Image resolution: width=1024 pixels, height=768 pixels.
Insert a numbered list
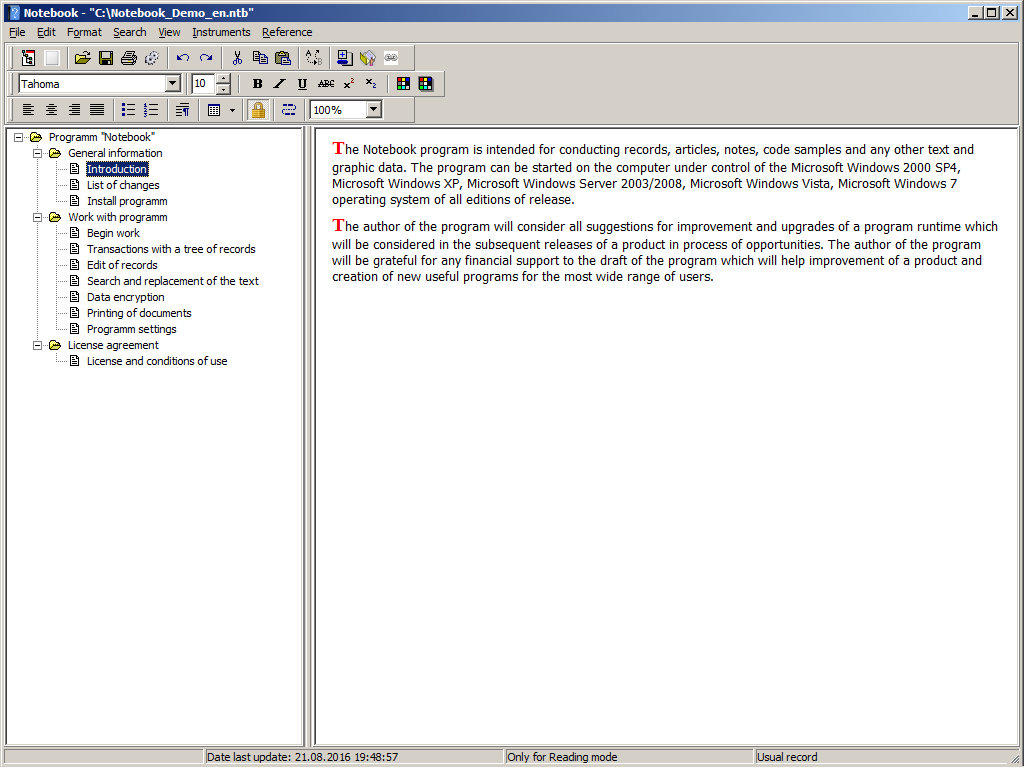(x=151, y=110)
